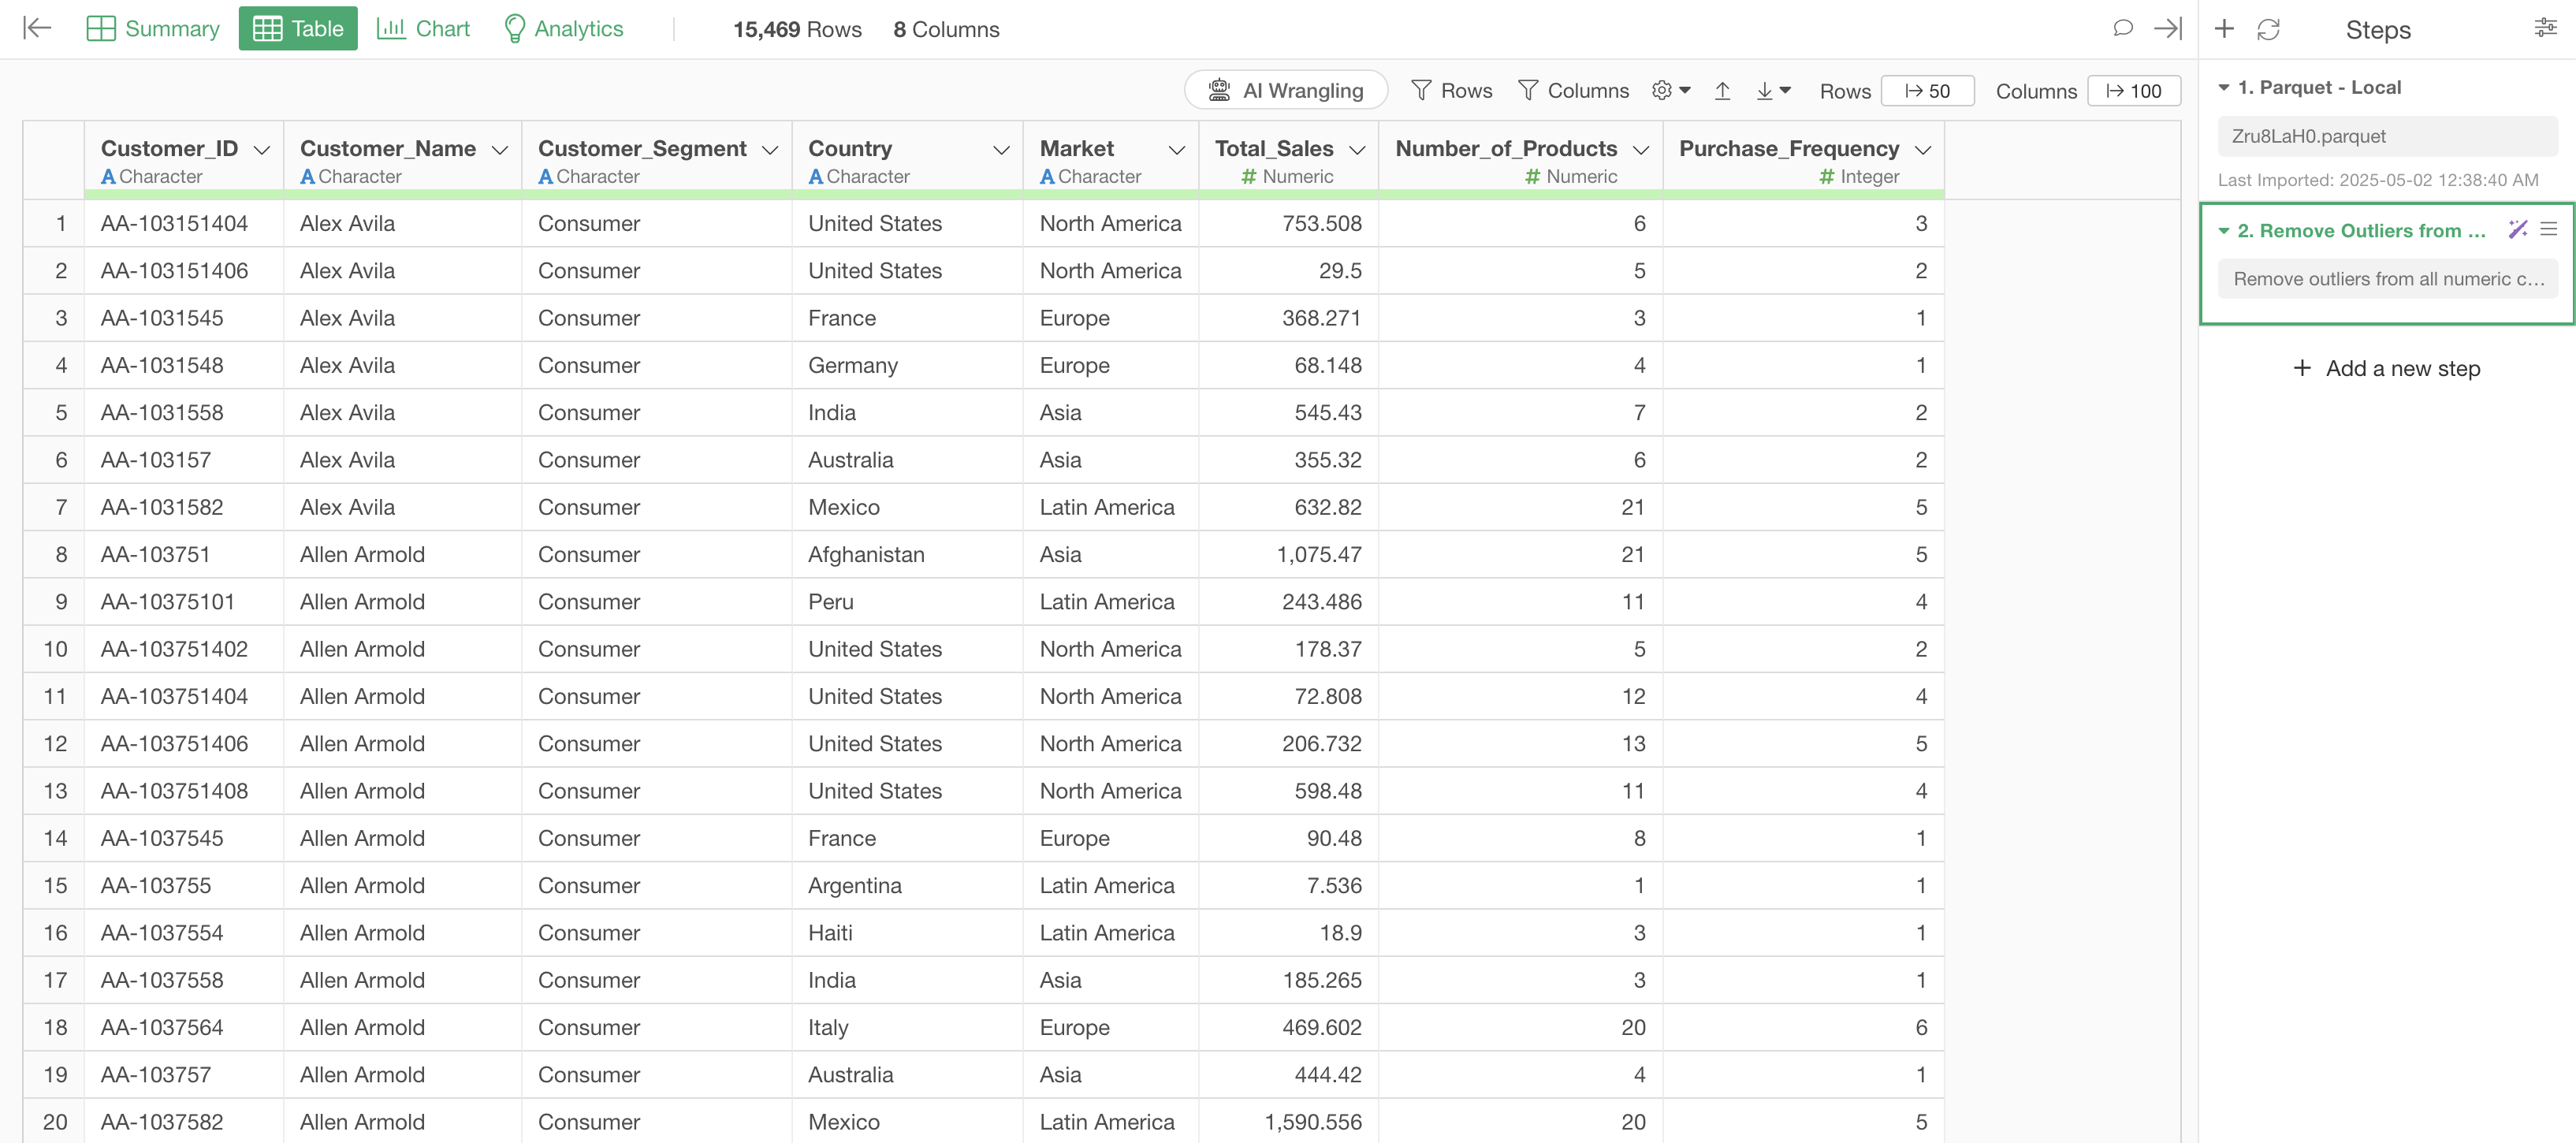The image size is (2576, 1143).
Task: Expand the Customer_Segment column header menu
Action: (770, 150)
